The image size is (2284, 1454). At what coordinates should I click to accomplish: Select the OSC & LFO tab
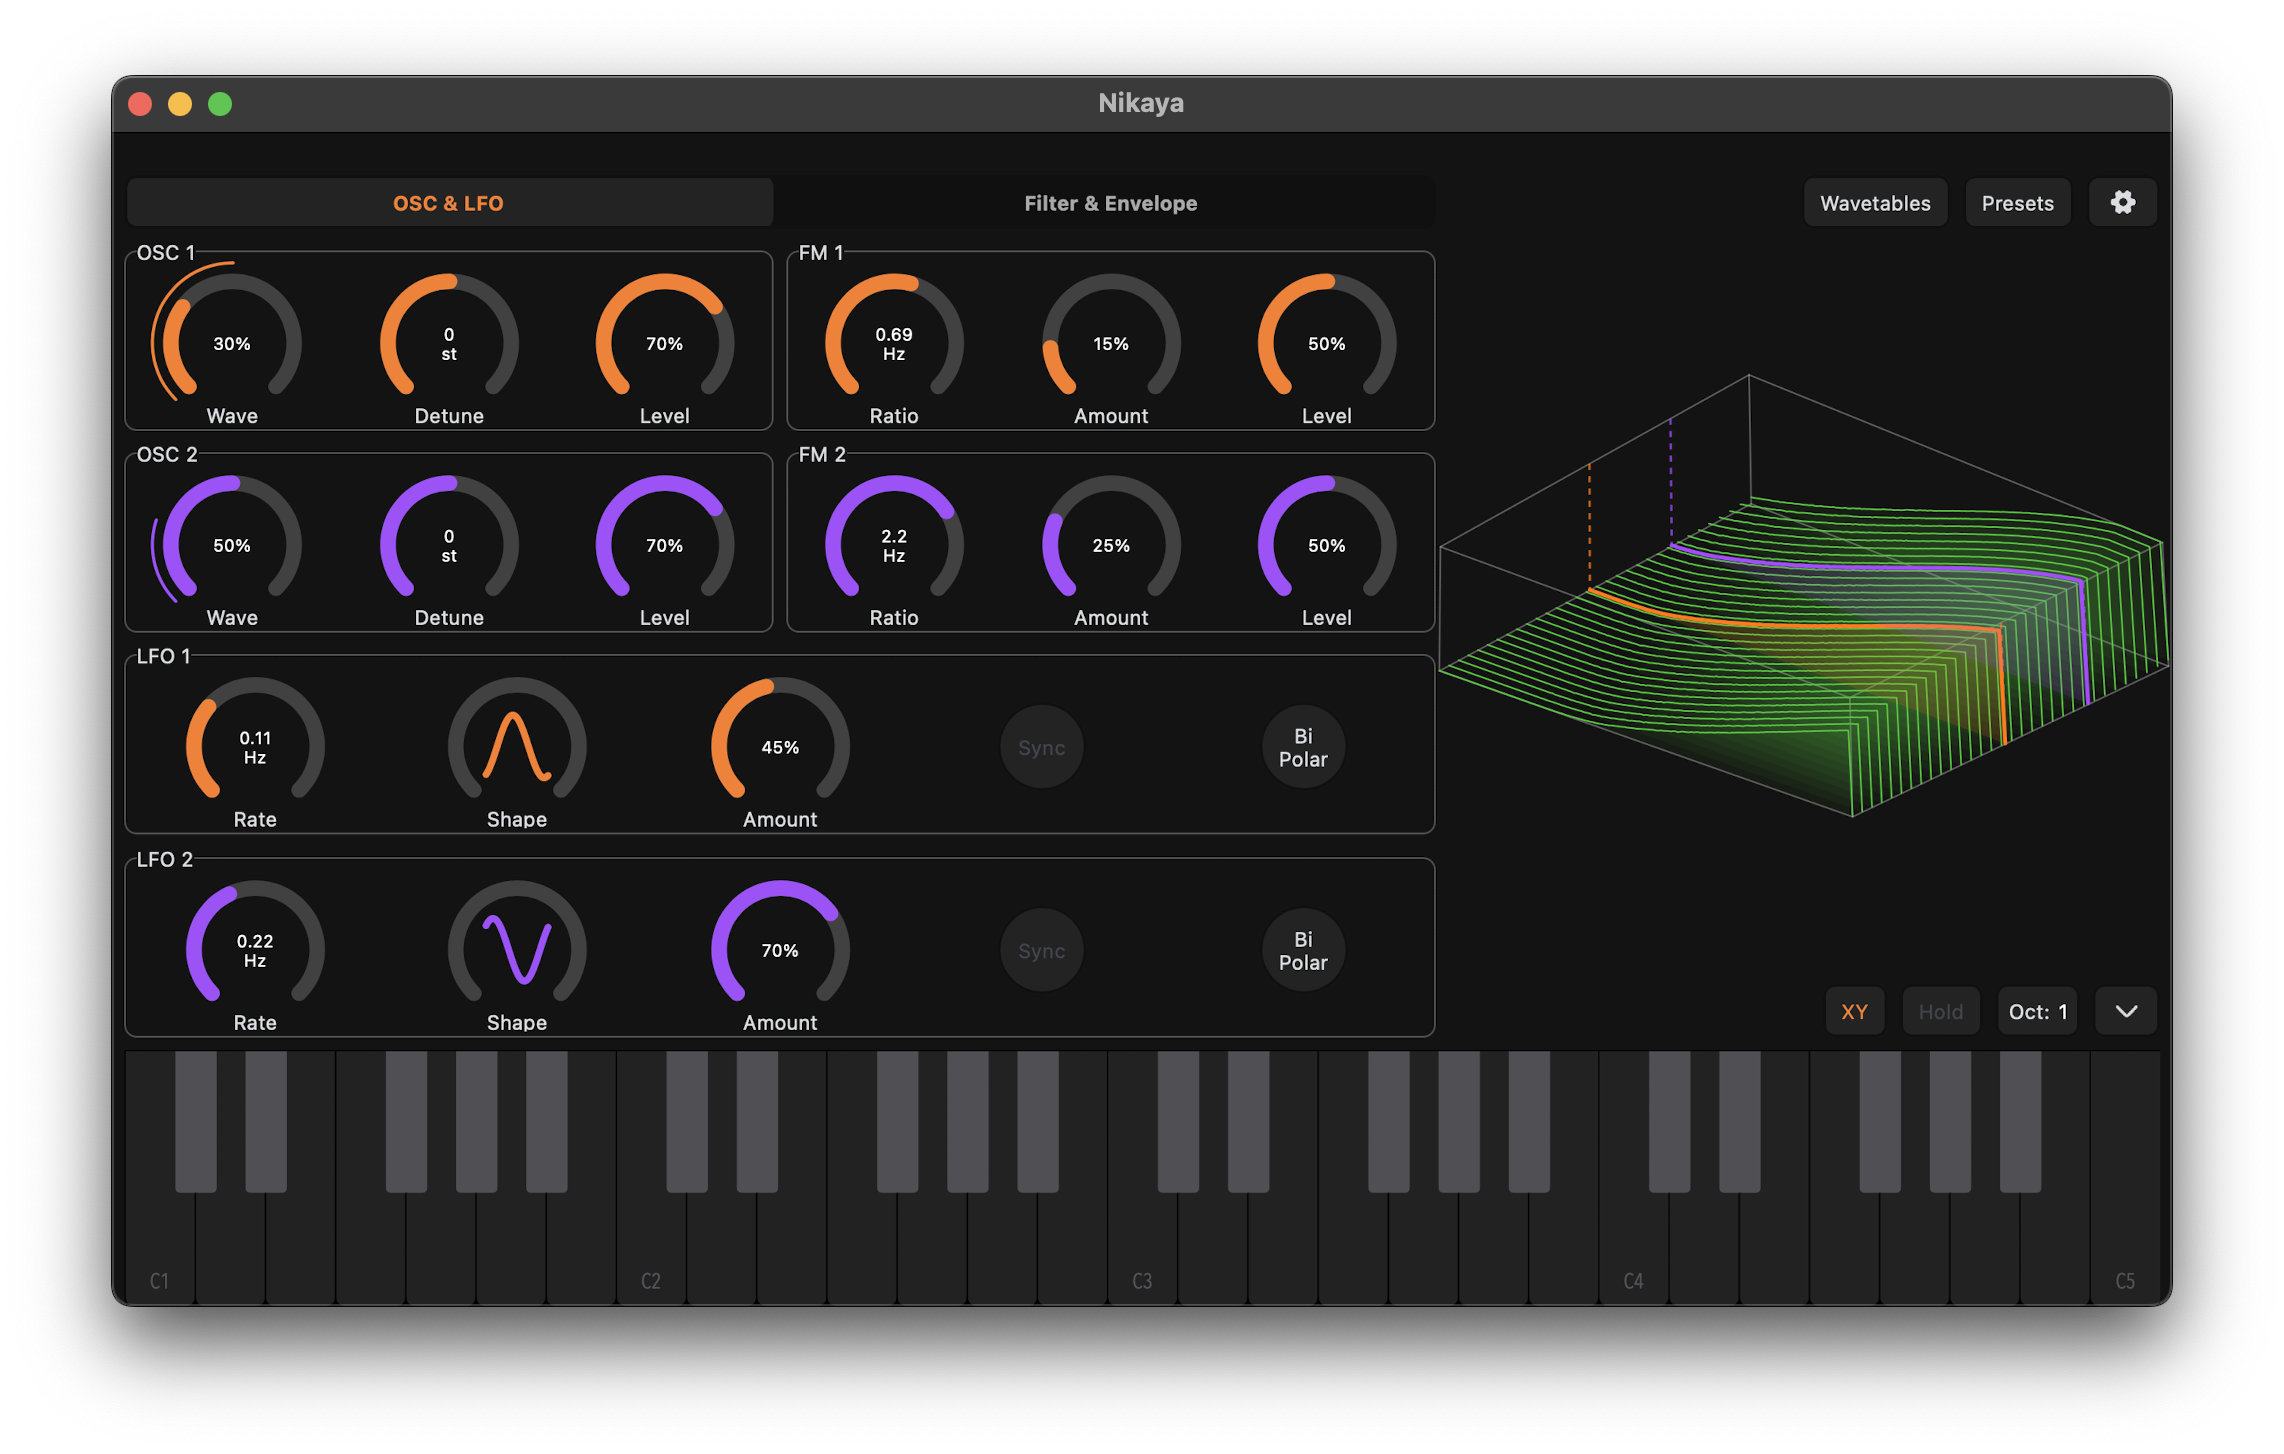click(x=448, y=203)
